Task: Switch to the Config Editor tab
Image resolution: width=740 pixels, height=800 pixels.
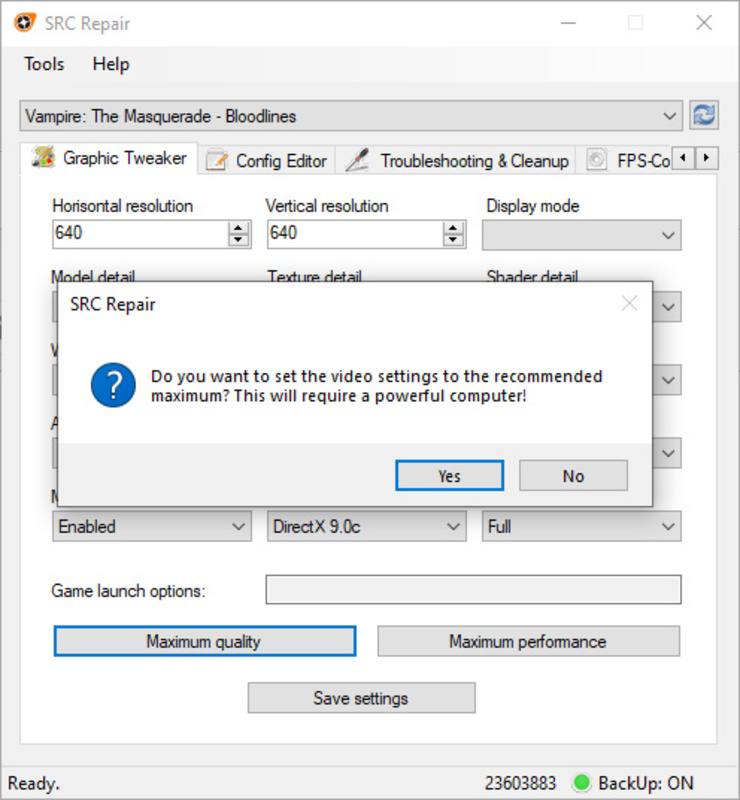Action: (x=267, y=161)
